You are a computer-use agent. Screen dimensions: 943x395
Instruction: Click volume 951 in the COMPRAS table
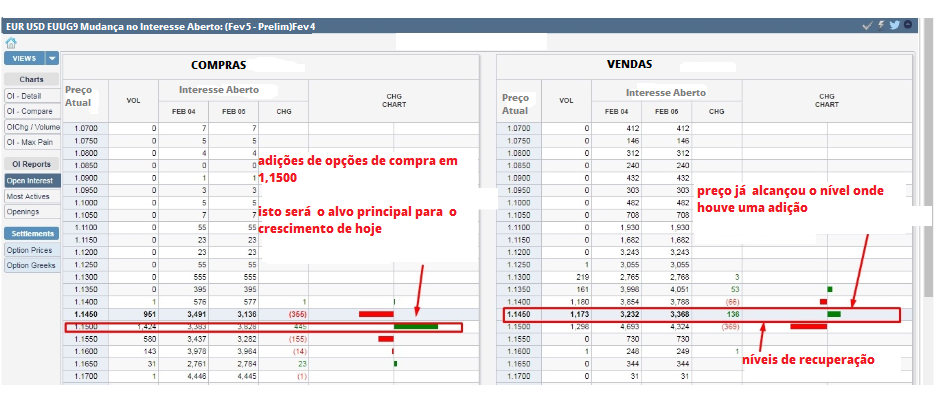(149, 314)
